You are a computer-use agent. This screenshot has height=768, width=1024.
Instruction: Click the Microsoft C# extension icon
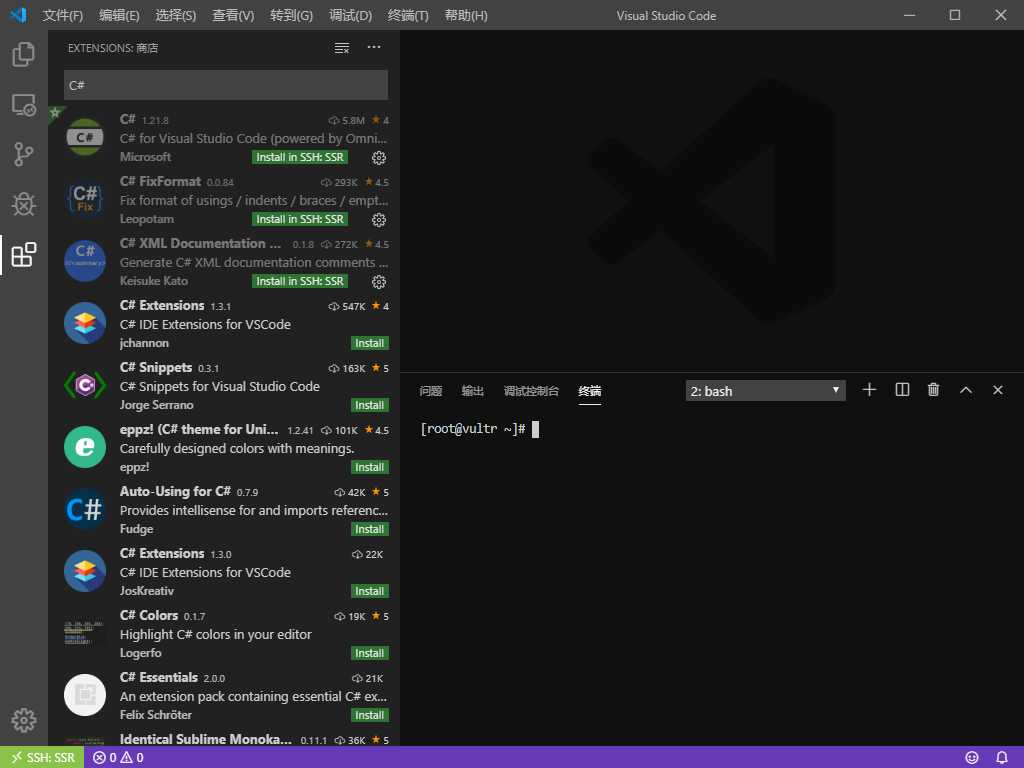pyautogui.click(x=85, y=137)
